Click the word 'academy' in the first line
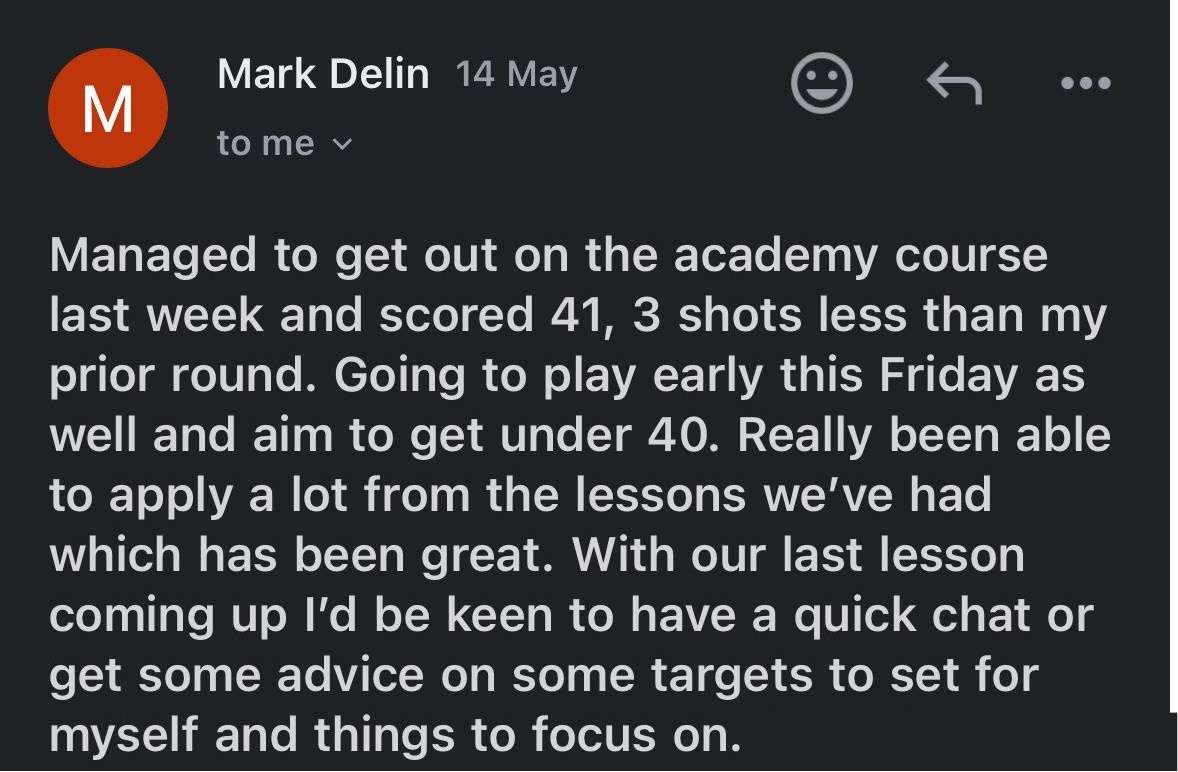This screenshot has height=772, width=1178. pyautogui.click(x=775, y=256)
